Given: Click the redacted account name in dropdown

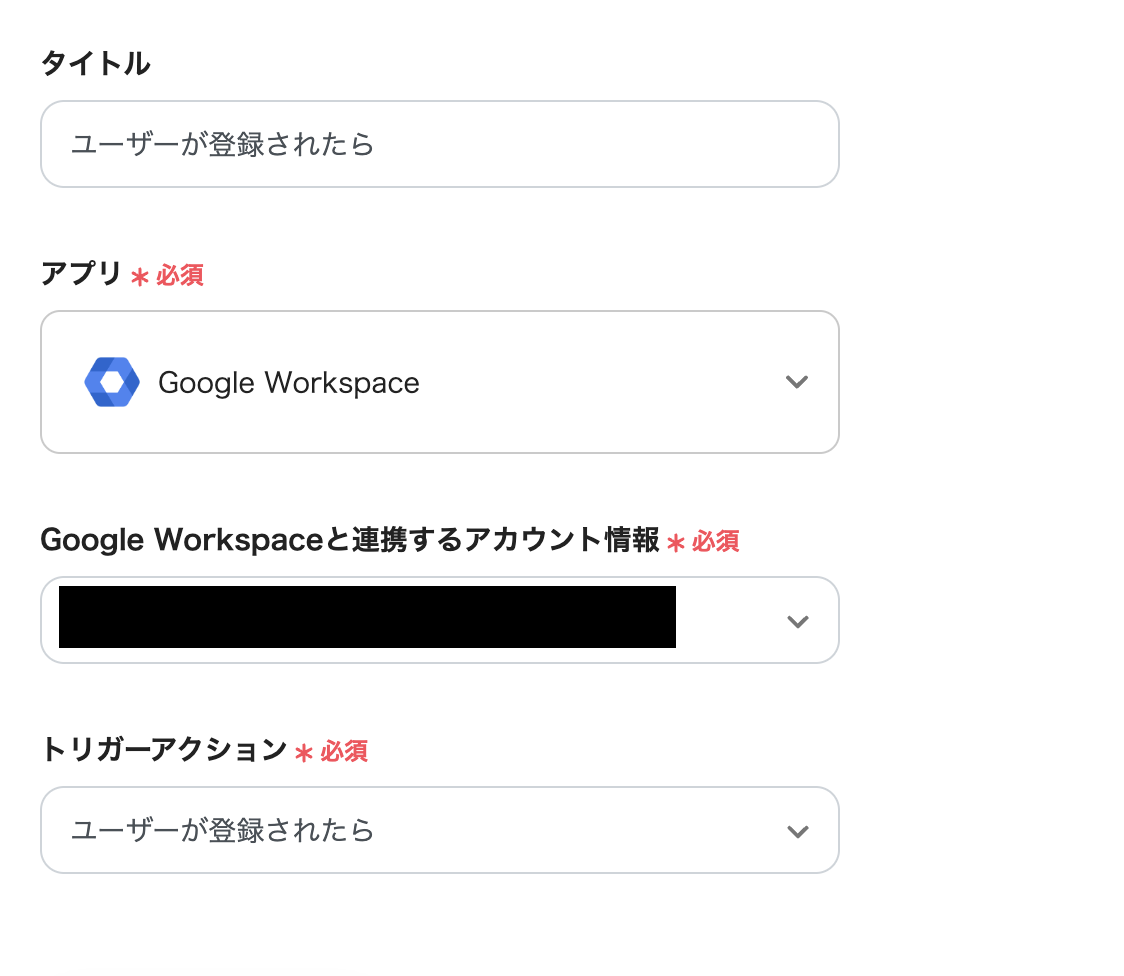Looking at the screenshot, I should pos(367,617).
